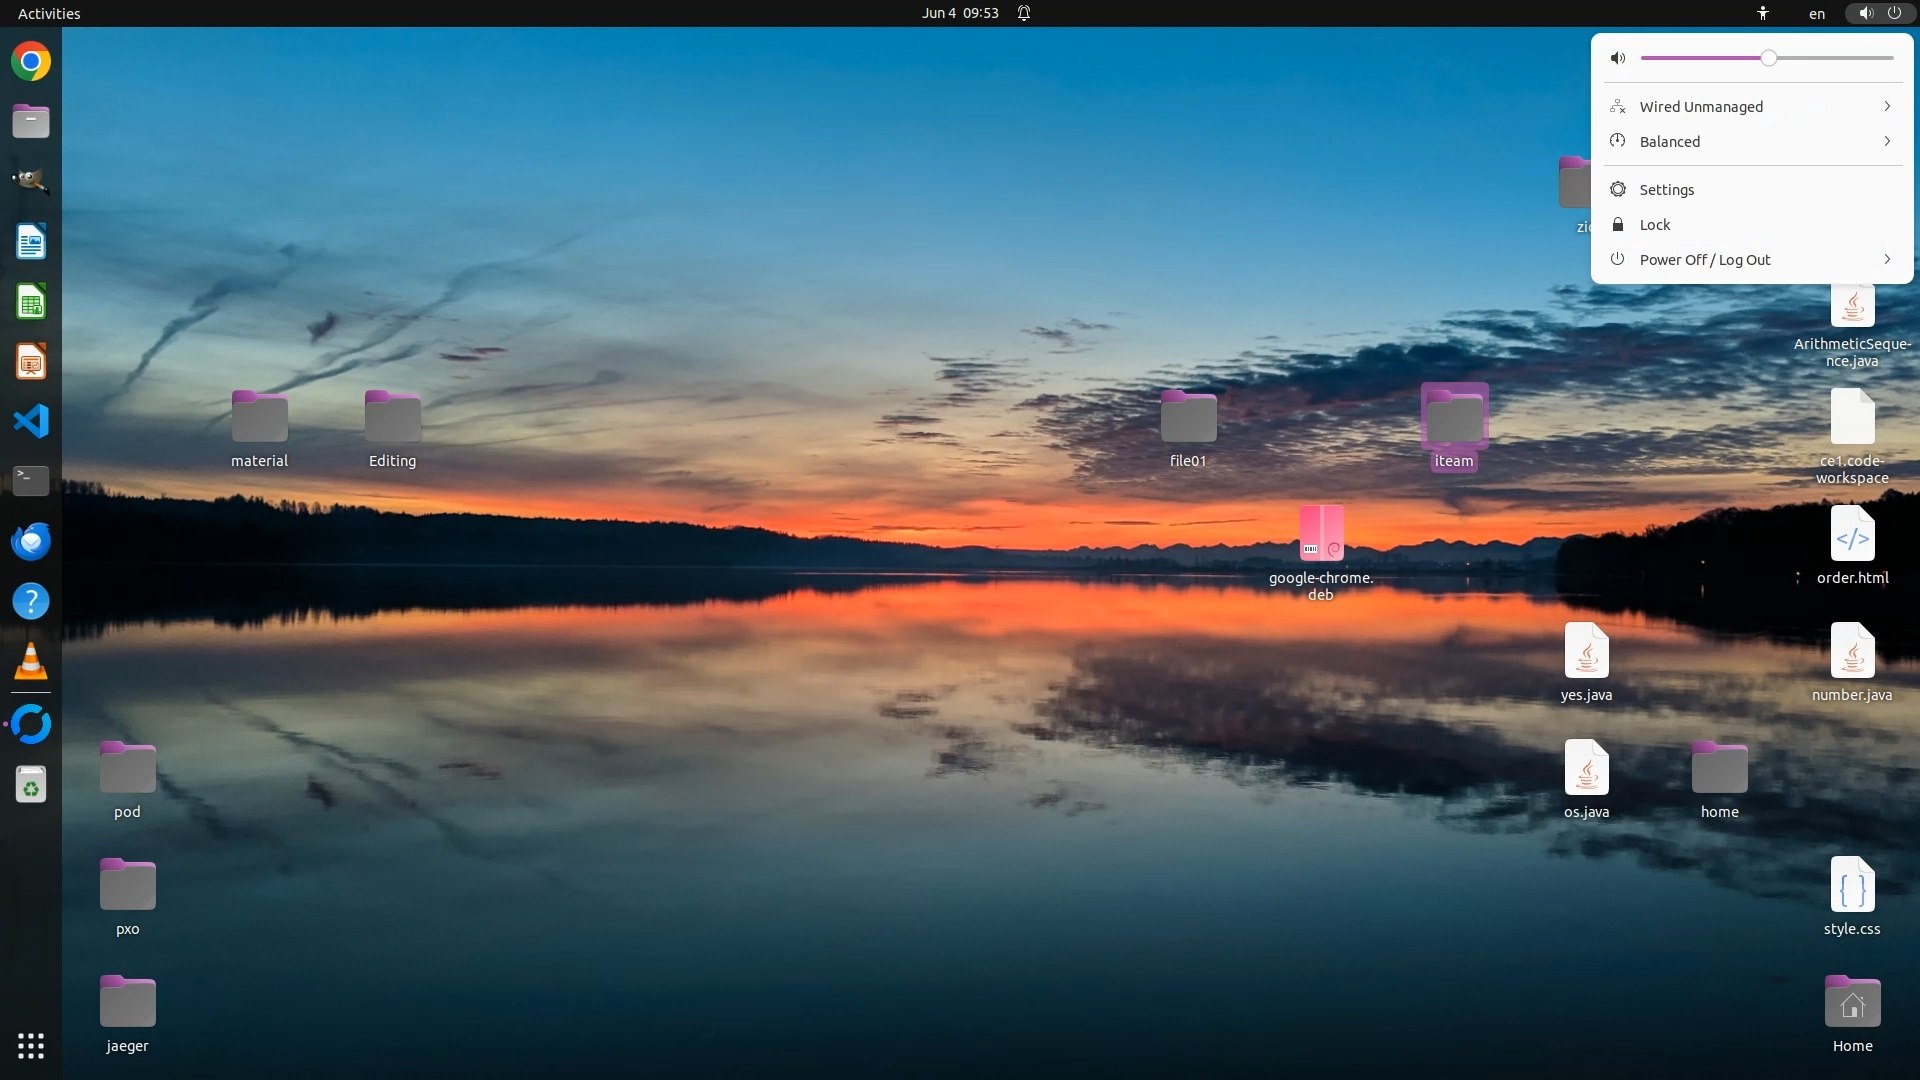Open Settings from system menu
This screenshot has width=1920, height=1080.
pyautogui.click(x=1666, y=190)
